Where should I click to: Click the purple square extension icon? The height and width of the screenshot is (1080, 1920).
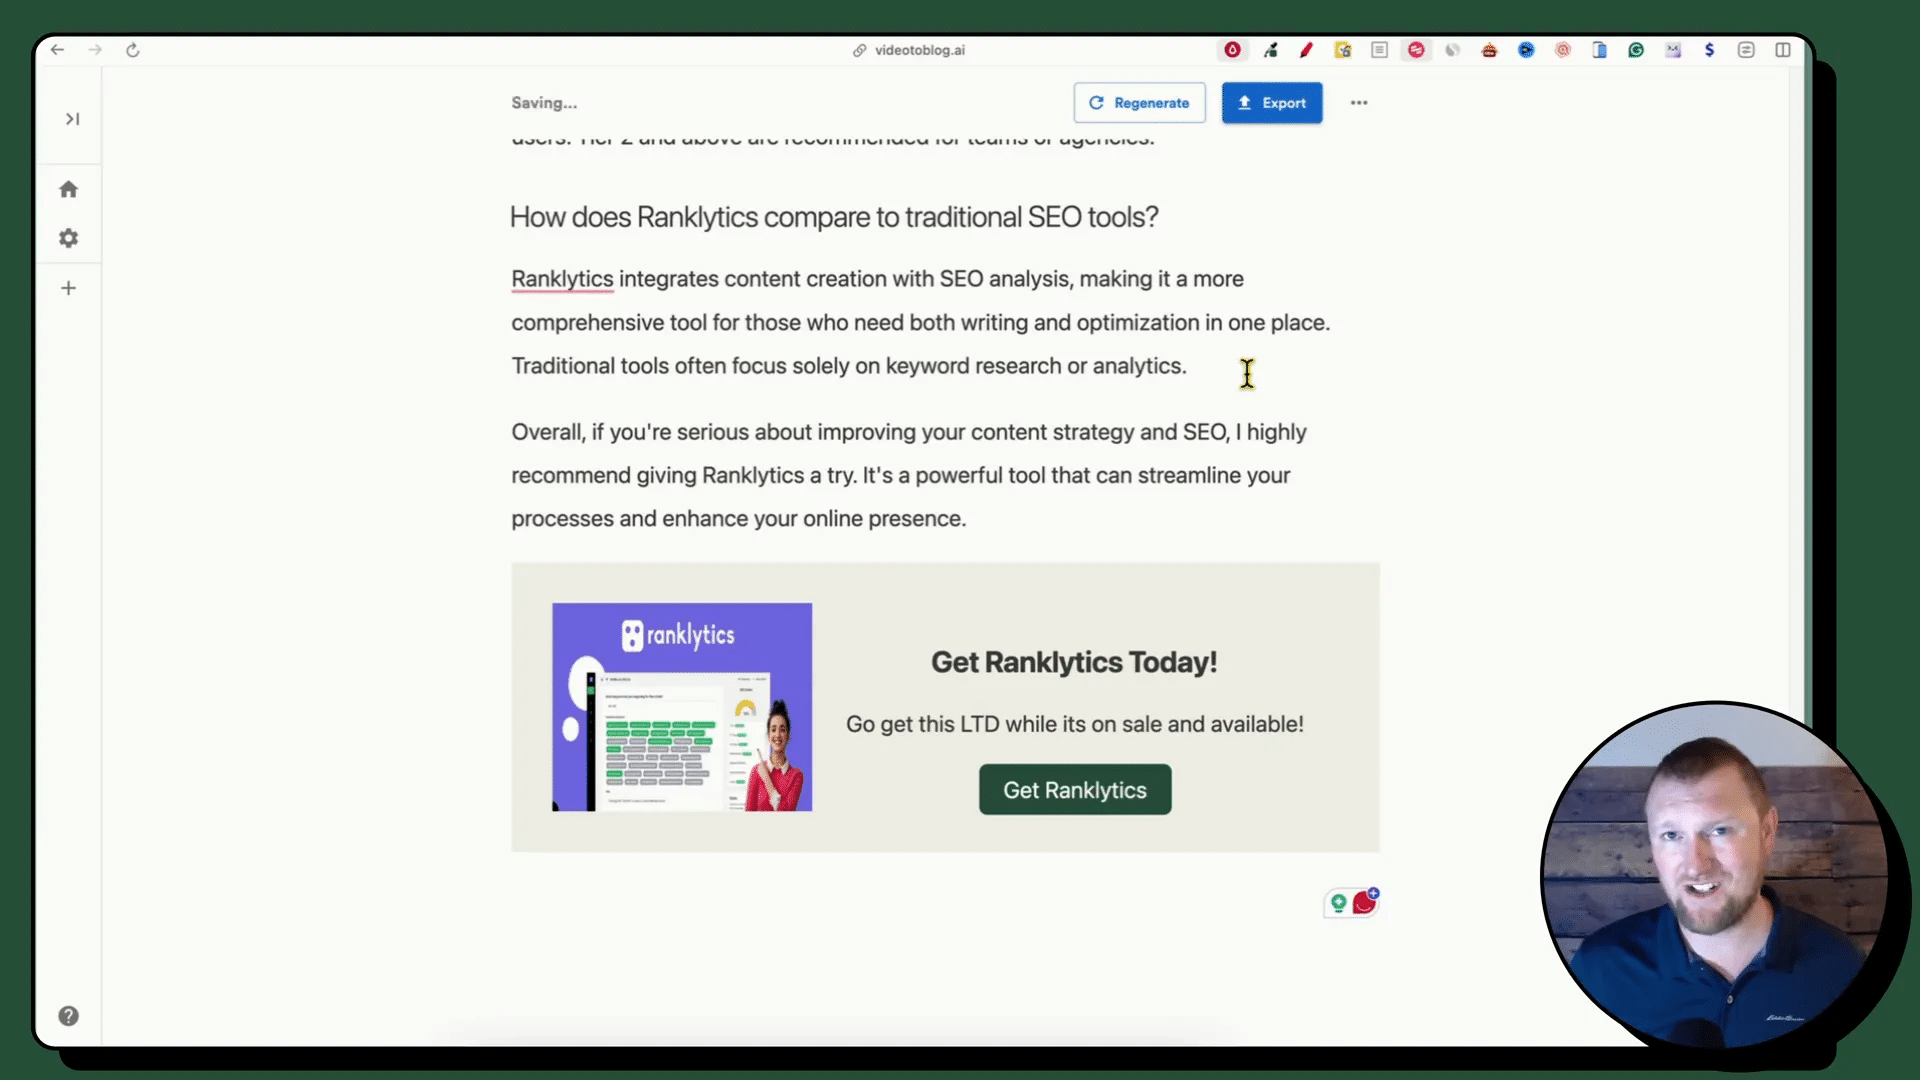pyautogui.click(x=1673, y=50)
